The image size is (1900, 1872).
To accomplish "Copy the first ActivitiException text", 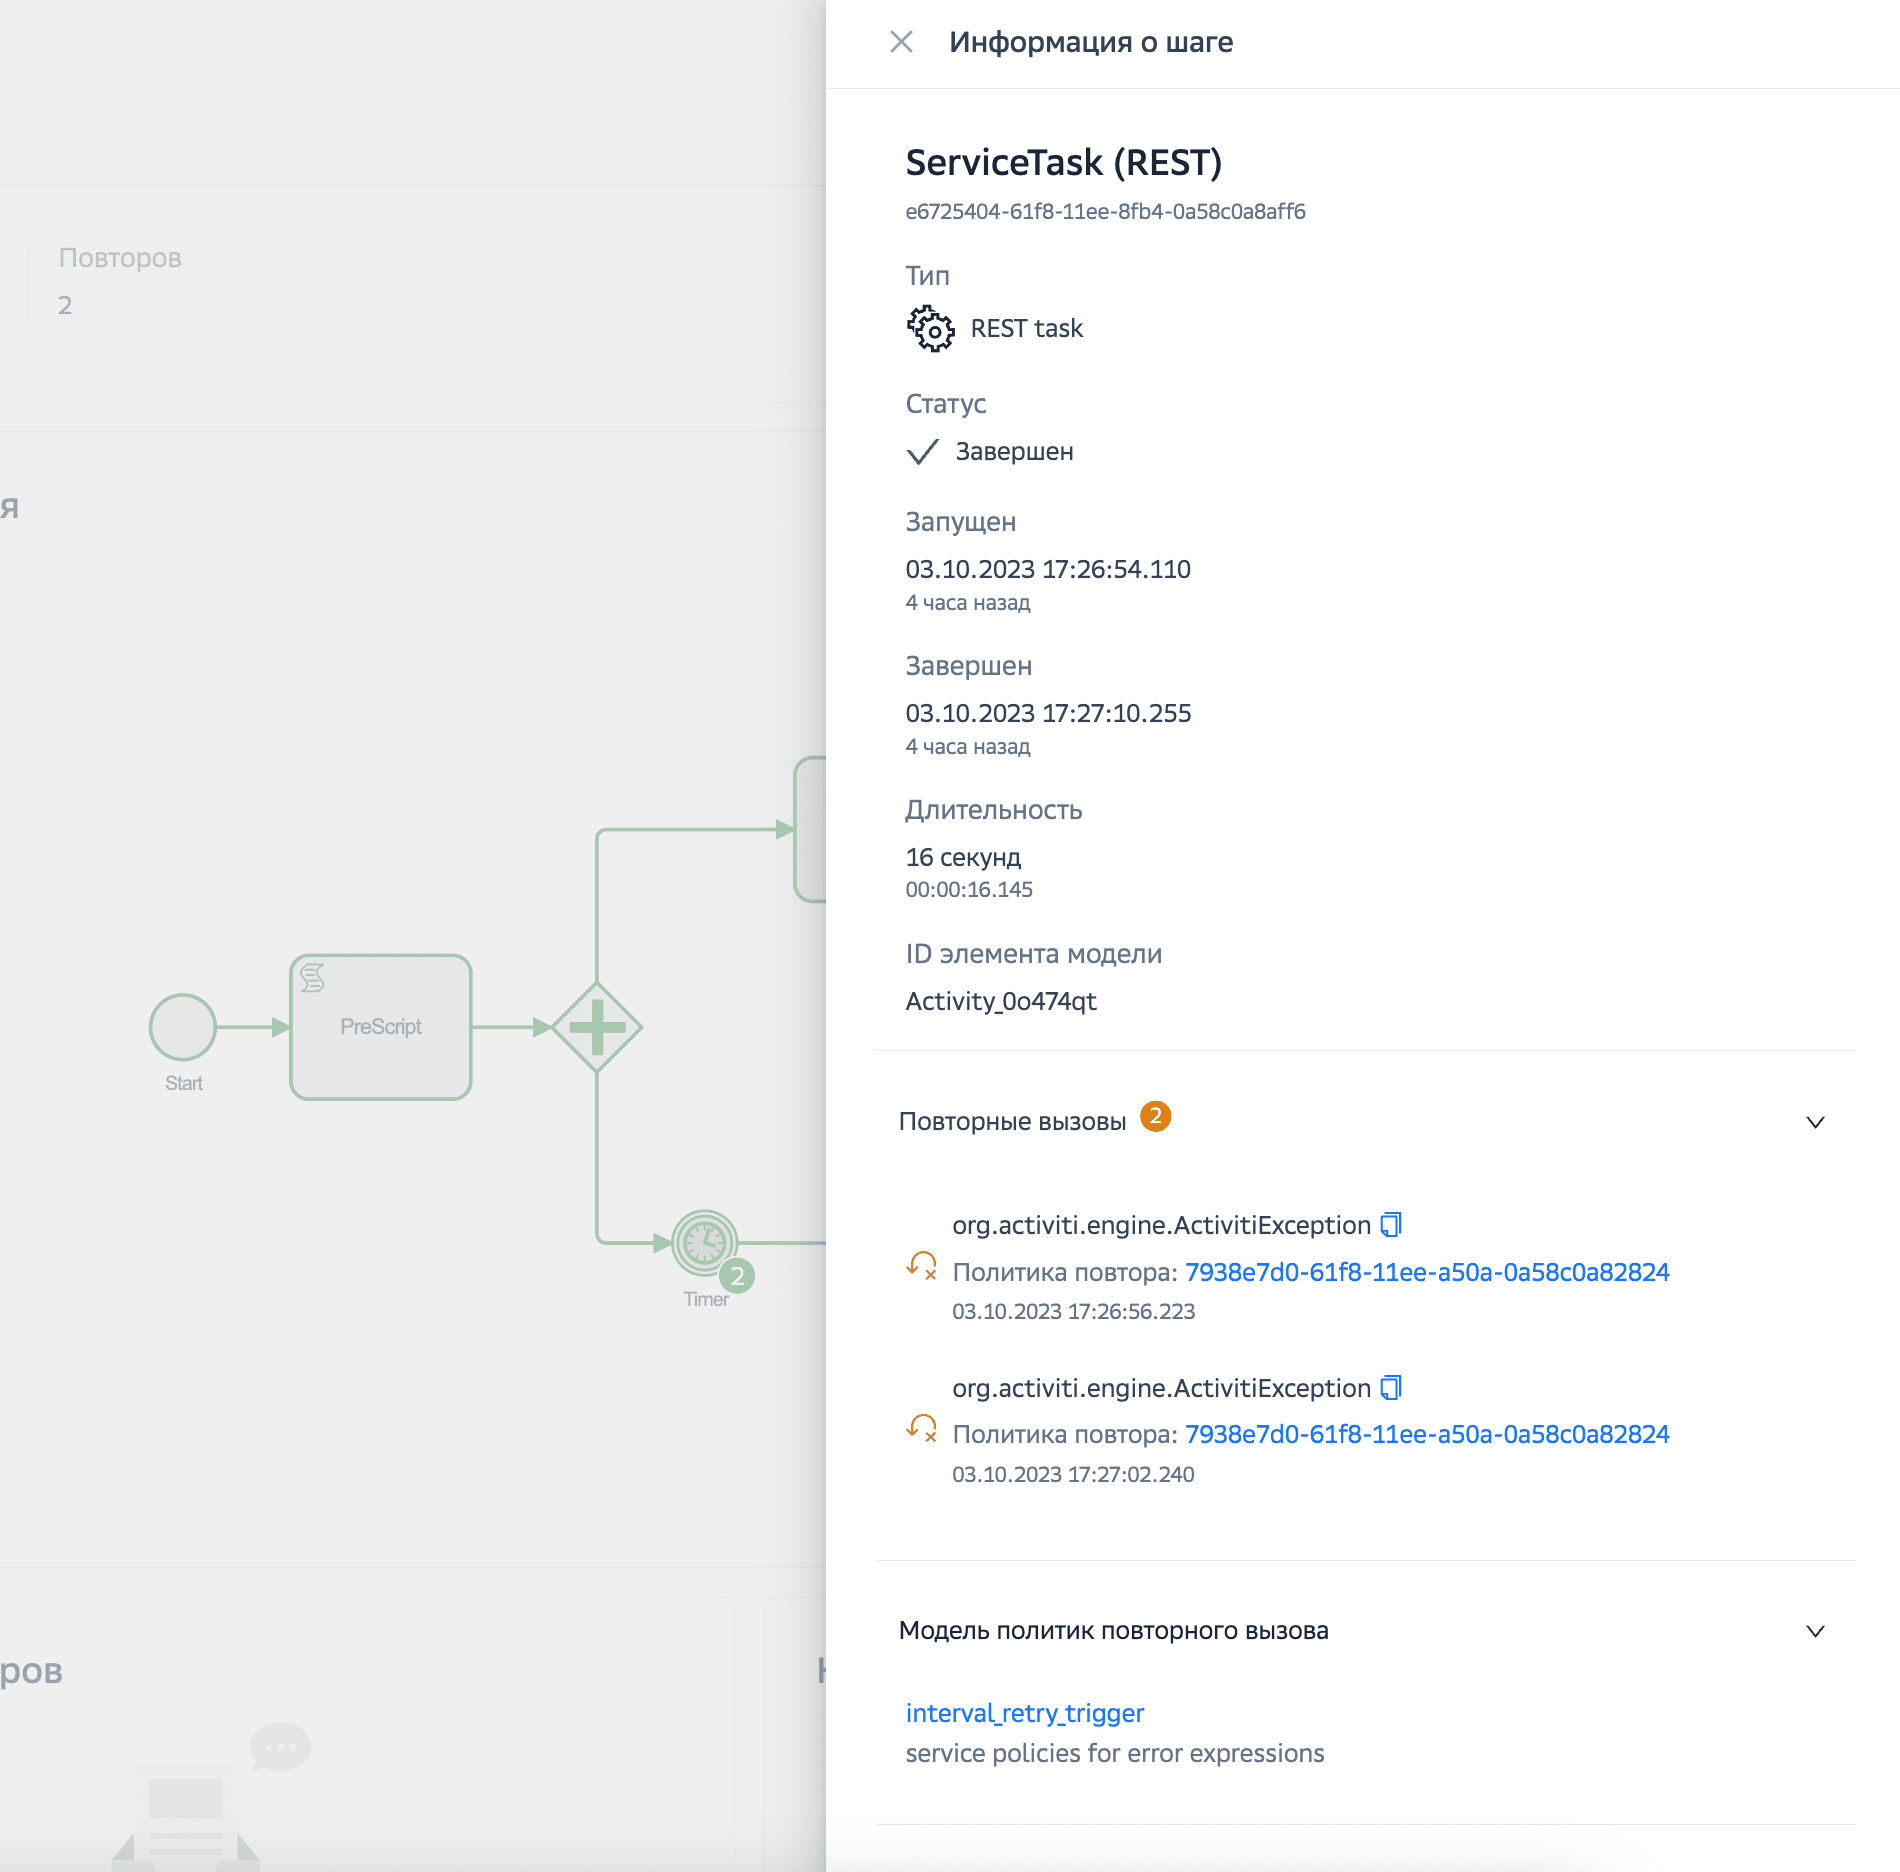I will click(x=1391, y=1225).
